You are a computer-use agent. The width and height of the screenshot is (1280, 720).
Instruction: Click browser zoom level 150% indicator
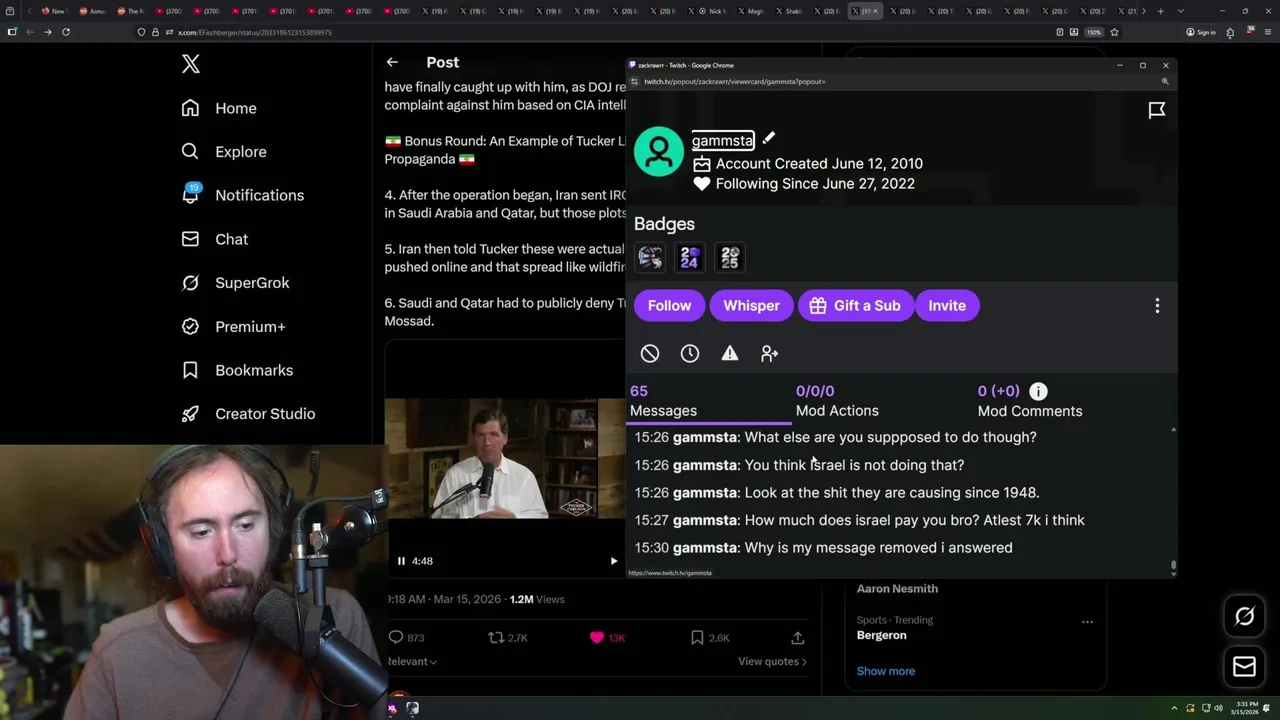[x=1094, y=32]
